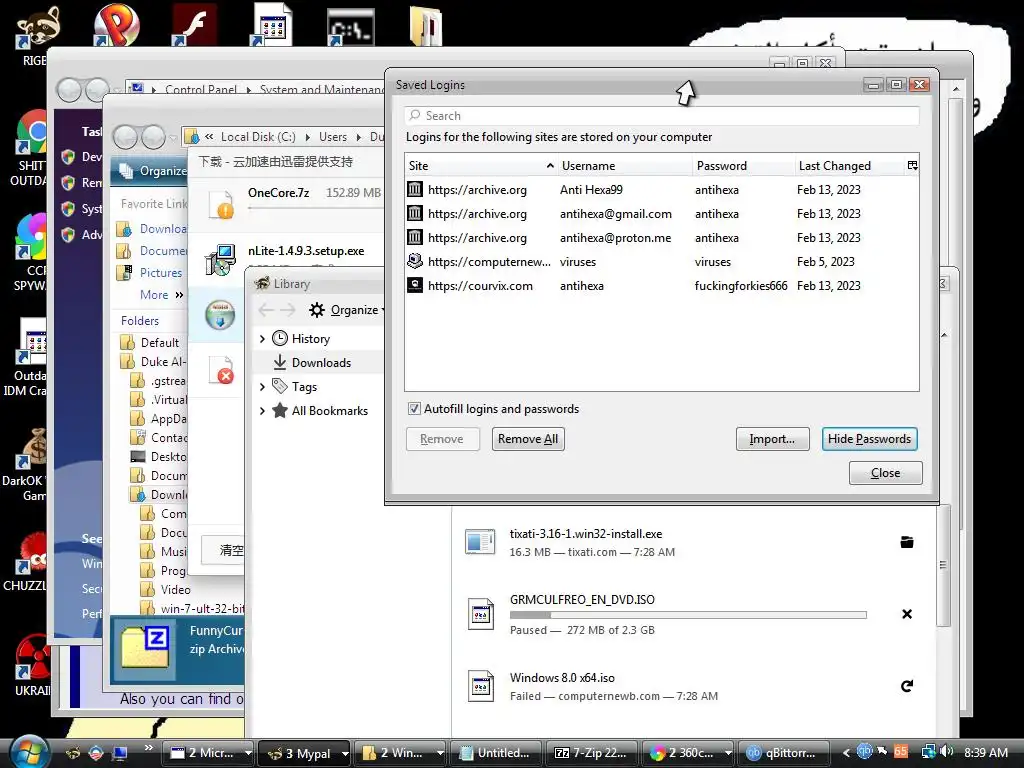Select the courvix.com login row
Image resolution: width=1024 pixels, height=768 pixels.
pos(662,286)
